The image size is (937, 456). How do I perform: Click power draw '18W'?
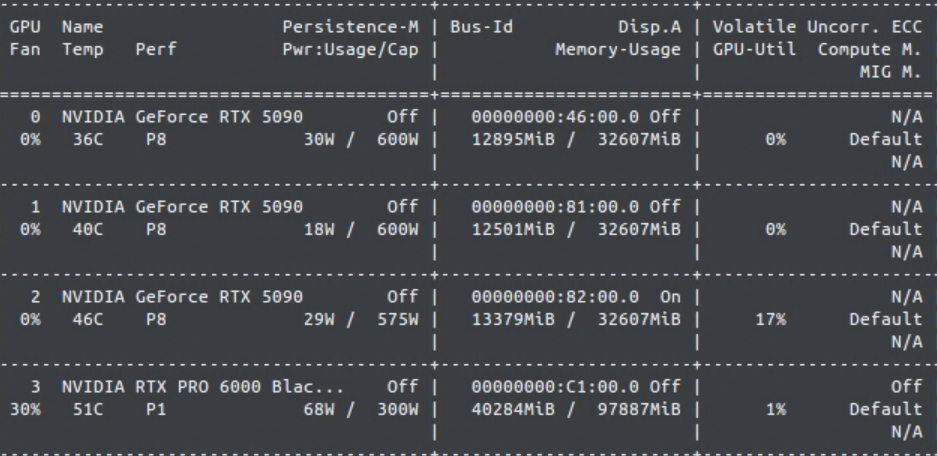pyautogui.click(x=319, y=229)
